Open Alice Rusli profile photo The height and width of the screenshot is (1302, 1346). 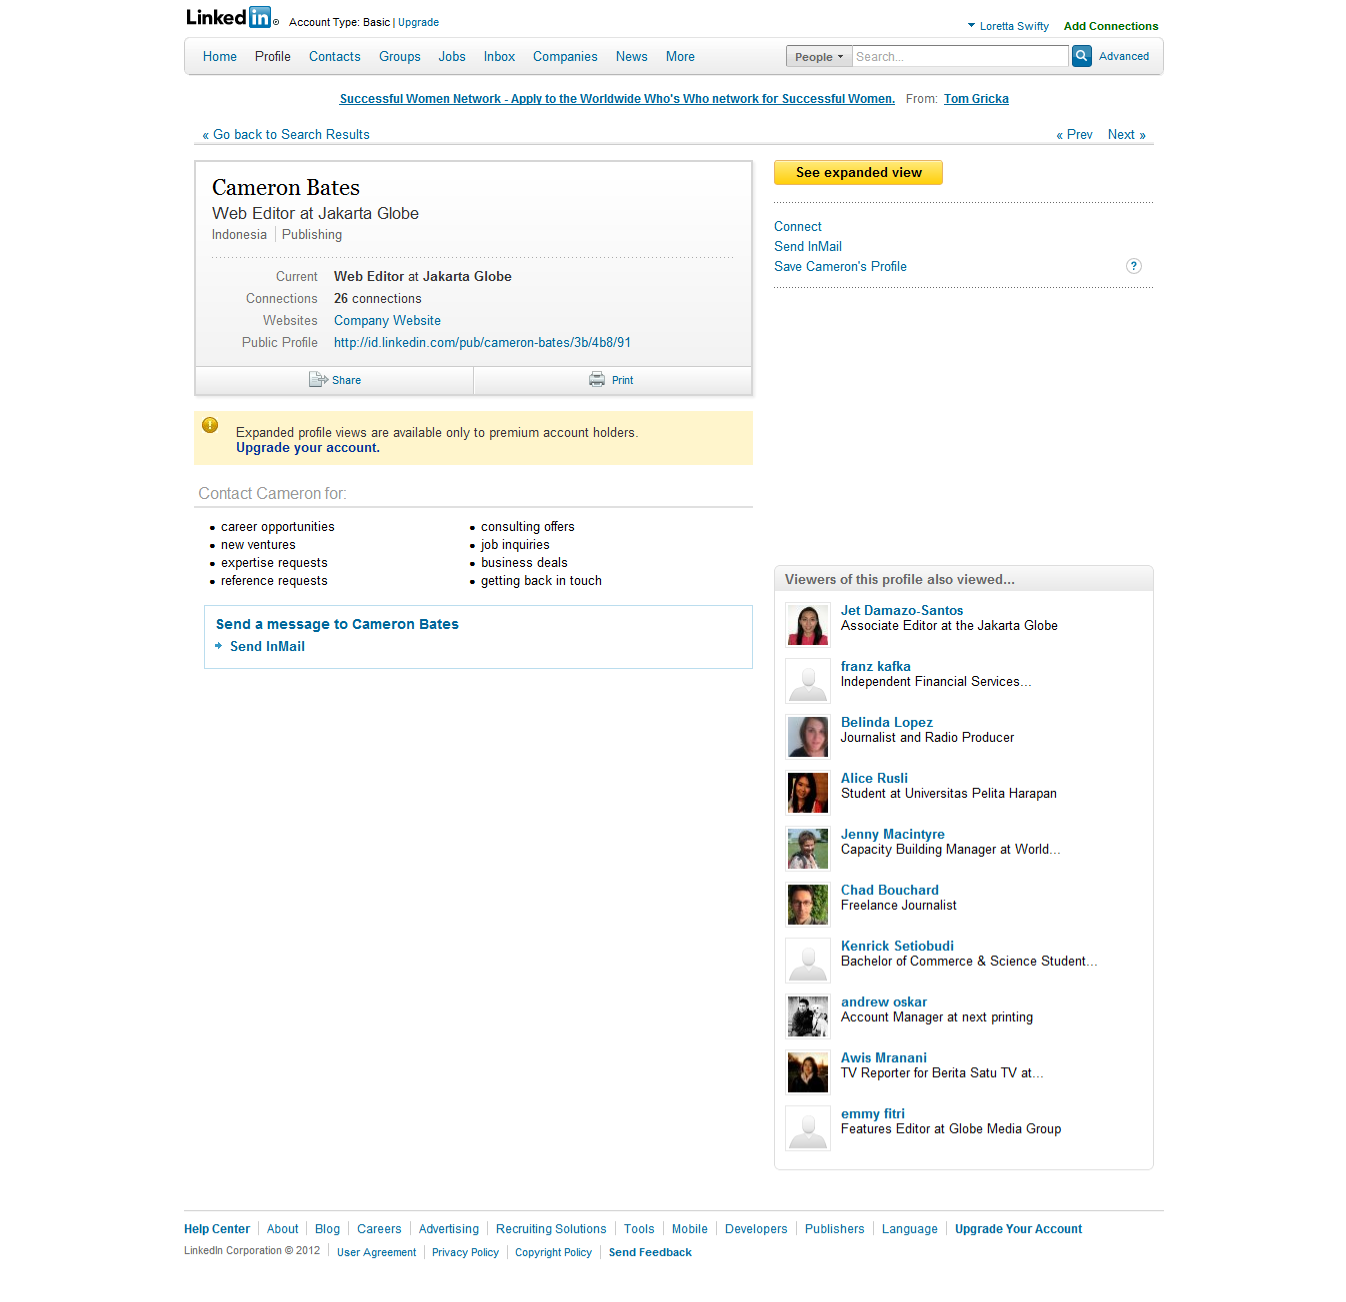pos(808,793)
